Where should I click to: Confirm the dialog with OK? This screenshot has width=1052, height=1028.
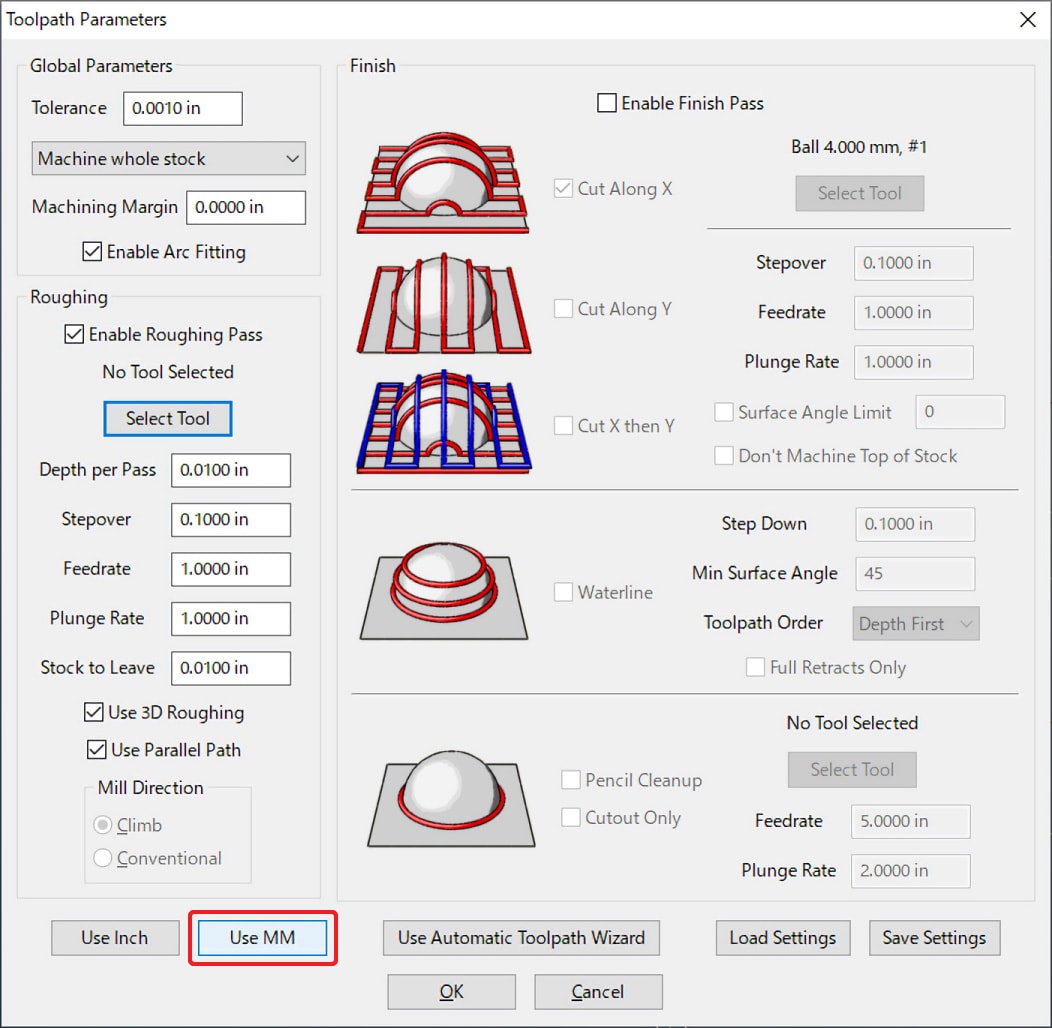point(451,992)
